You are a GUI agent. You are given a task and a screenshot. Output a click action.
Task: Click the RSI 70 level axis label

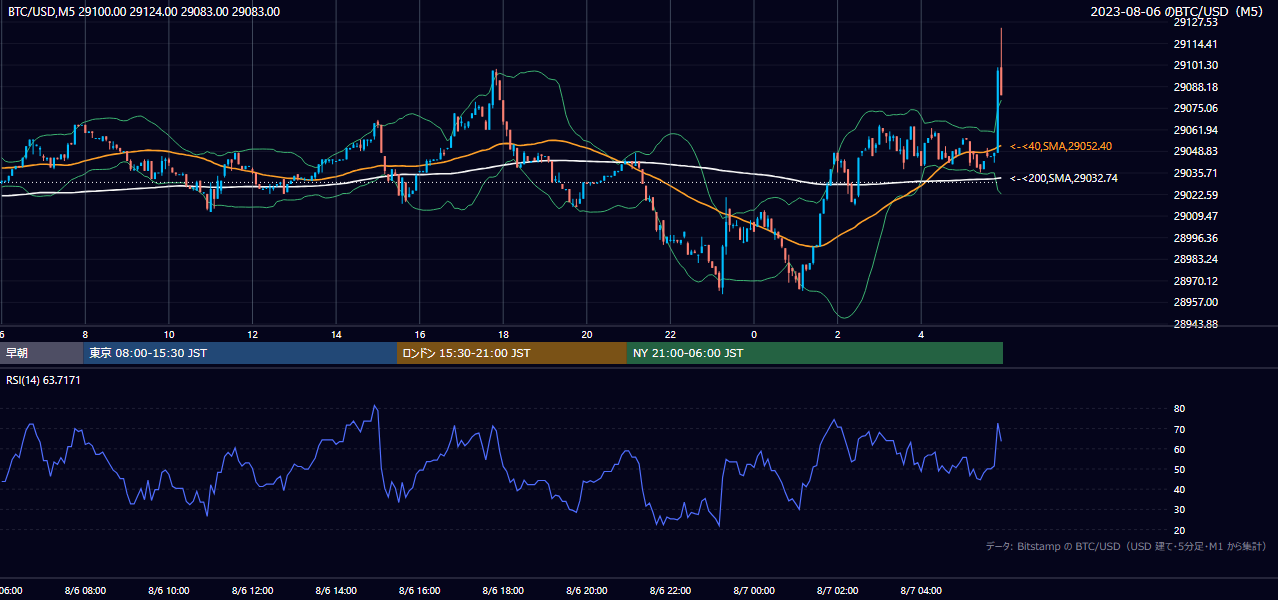1179,429
